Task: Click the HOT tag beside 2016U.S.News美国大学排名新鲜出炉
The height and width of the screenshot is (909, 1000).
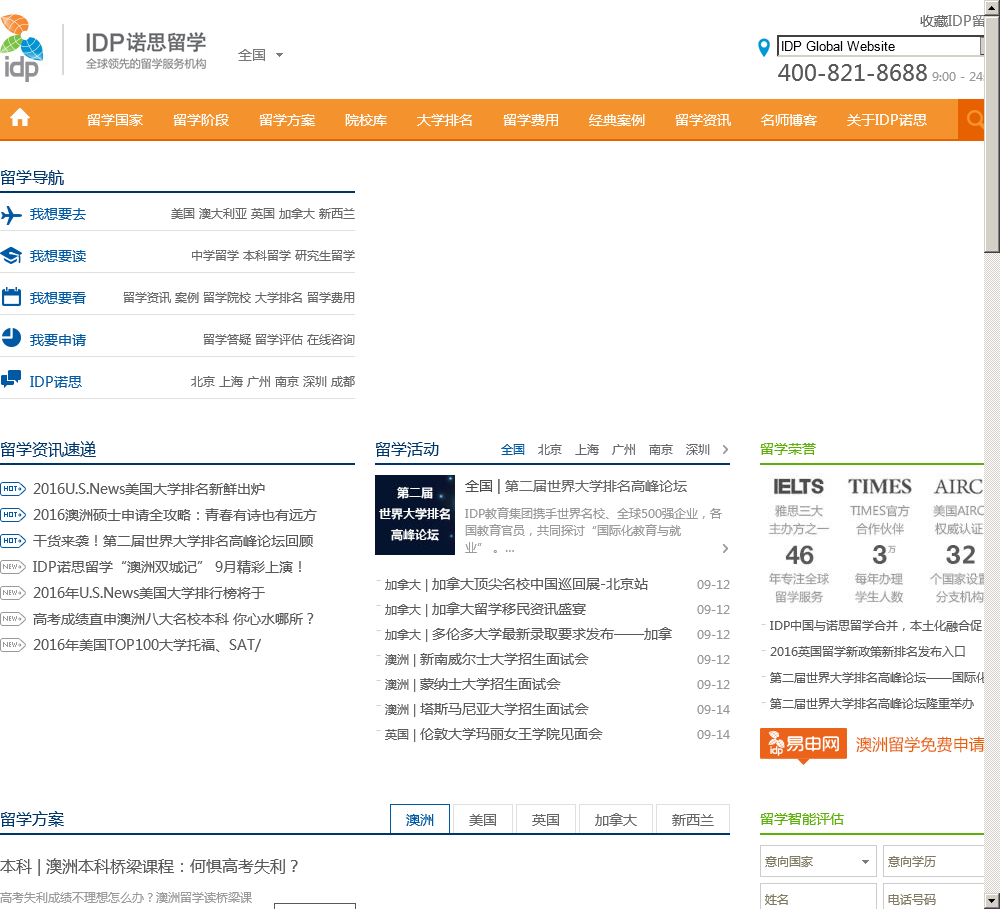Action: pyautogui.click(x=13, y=489)
